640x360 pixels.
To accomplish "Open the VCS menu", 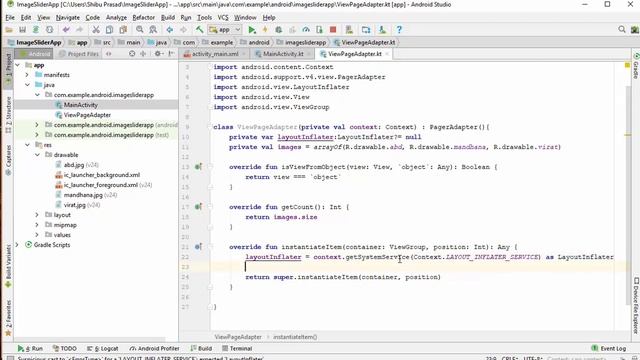I will [223, 18].
